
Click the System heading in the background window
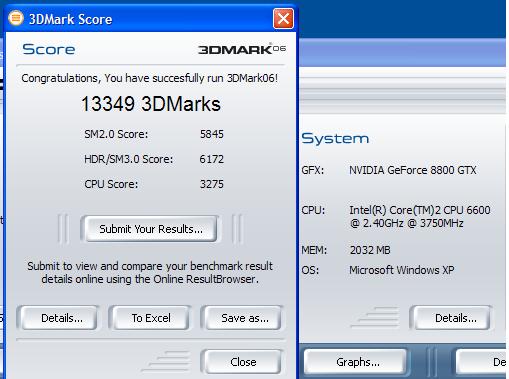pos(335,138)
